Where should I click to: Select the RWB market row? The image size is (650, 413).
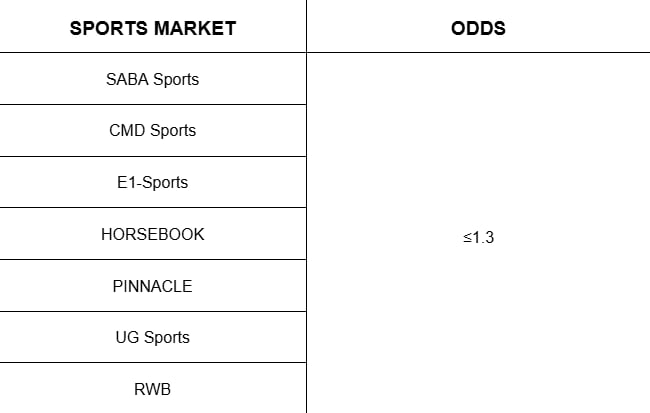click(153, 389)
